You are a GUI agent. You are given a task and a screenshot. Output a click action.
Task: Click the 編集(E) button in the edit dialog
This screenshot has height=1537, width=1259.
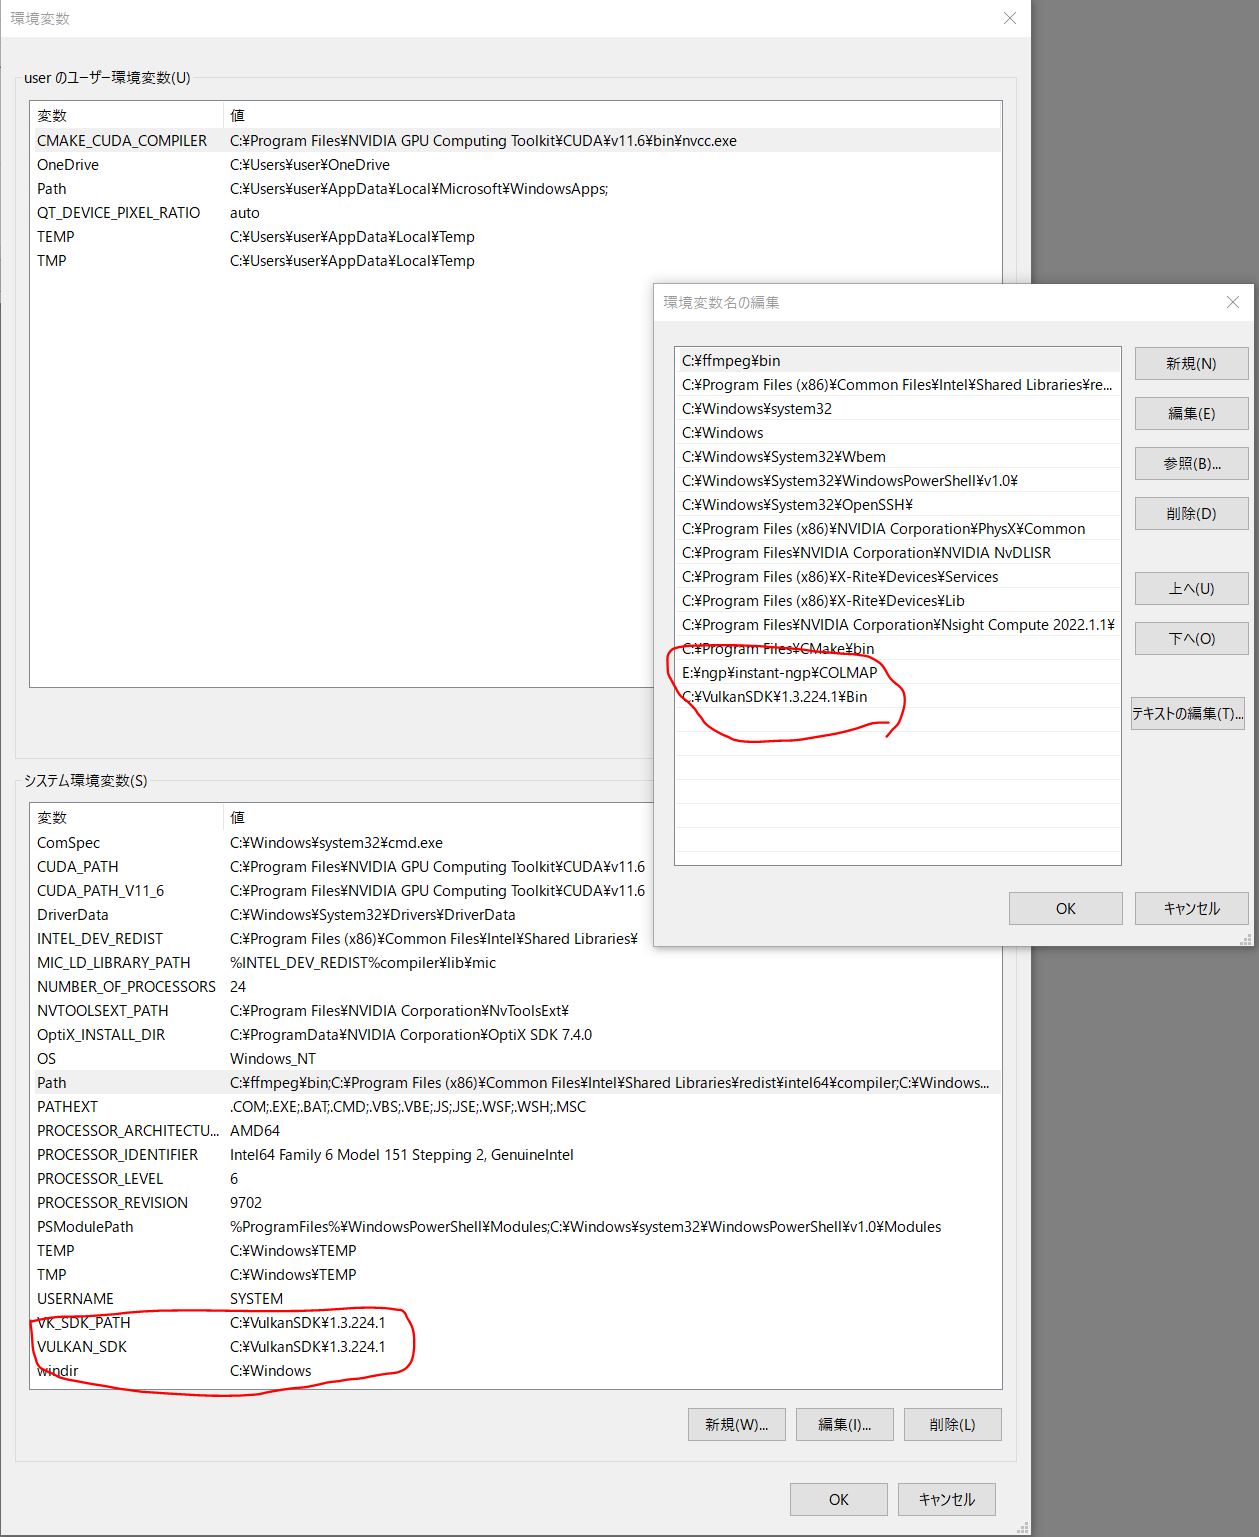(1190, 413)
